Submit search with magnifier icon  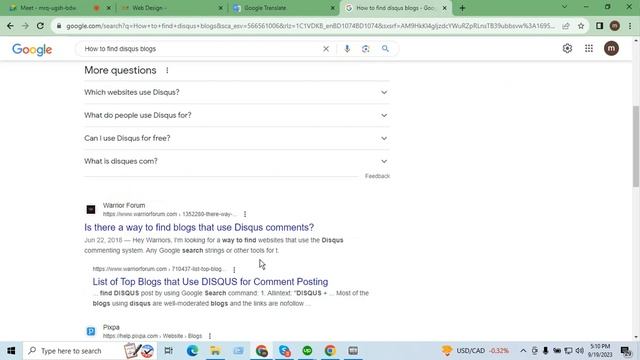pos(385,49)
